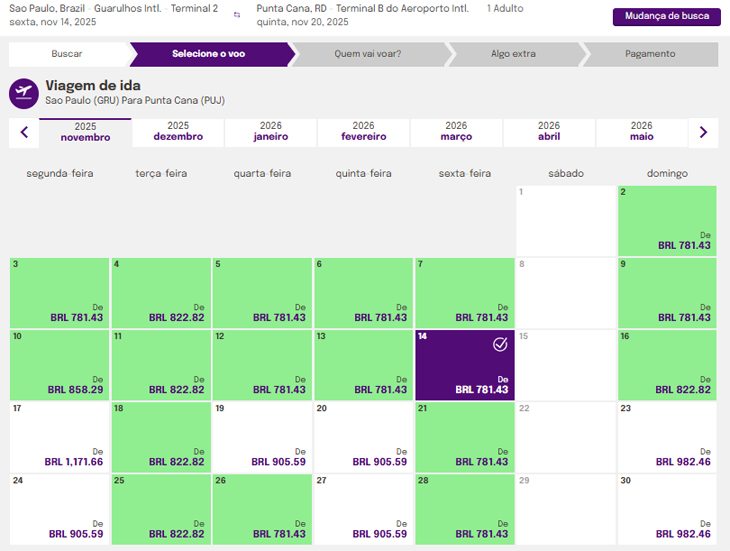Select November 27 flight date

click(363, 509)
